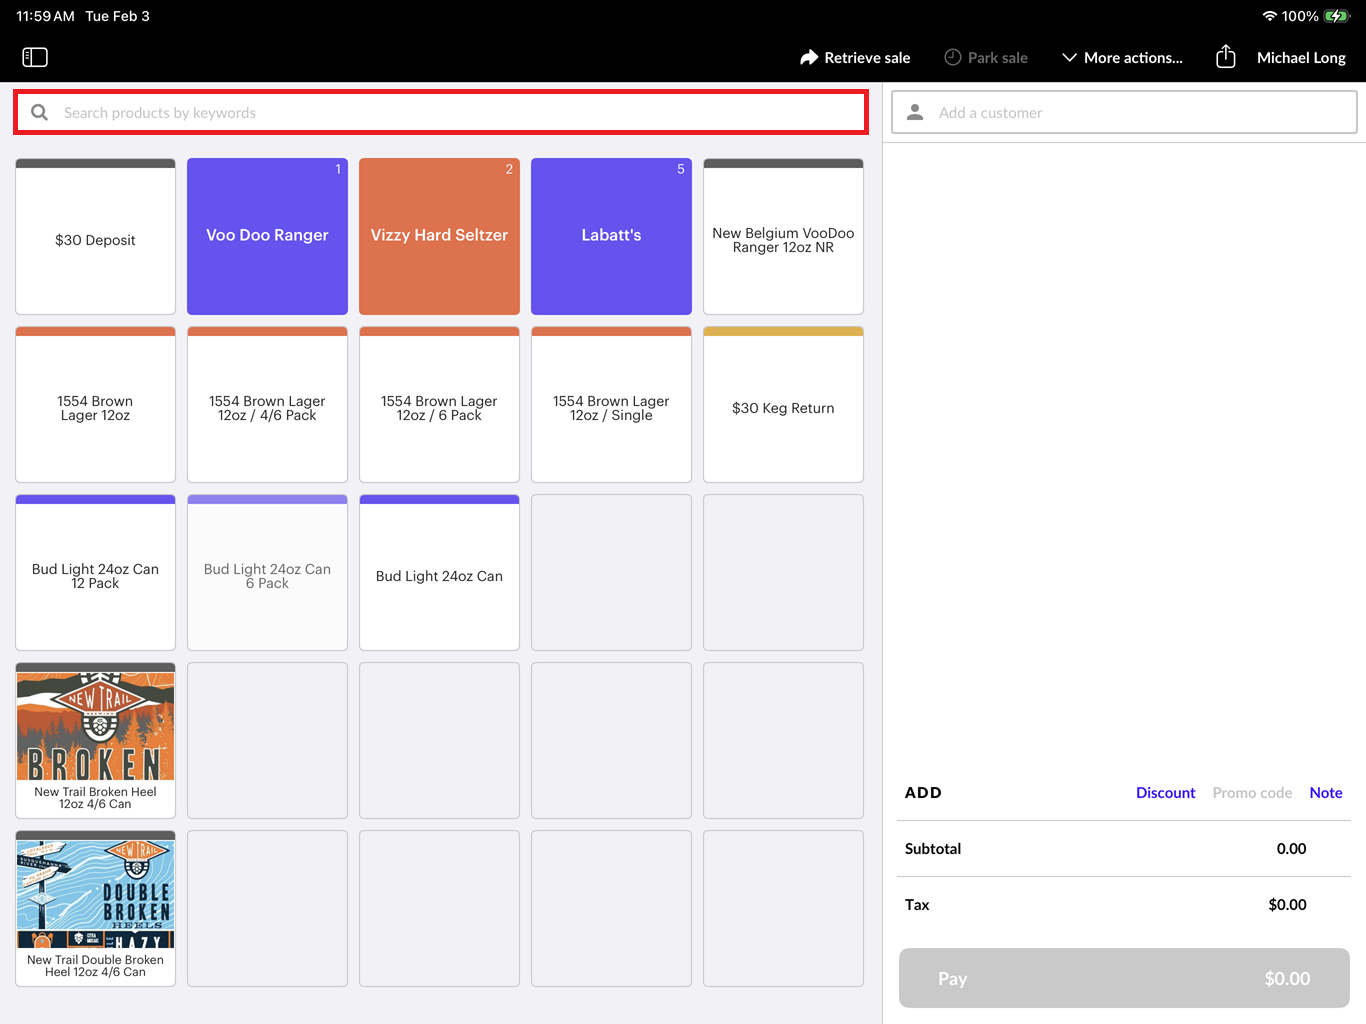Viewport: 1366px width, 1024px height.
Task: Add 1554 Brown Lager 4/6 Pack
Action: [268, 405]
